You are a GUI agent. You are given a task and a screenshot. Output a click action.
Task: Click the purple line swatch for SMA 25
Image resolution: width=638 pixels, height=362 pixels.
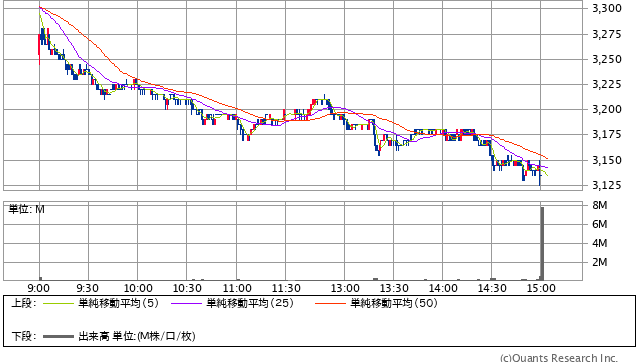186,303
